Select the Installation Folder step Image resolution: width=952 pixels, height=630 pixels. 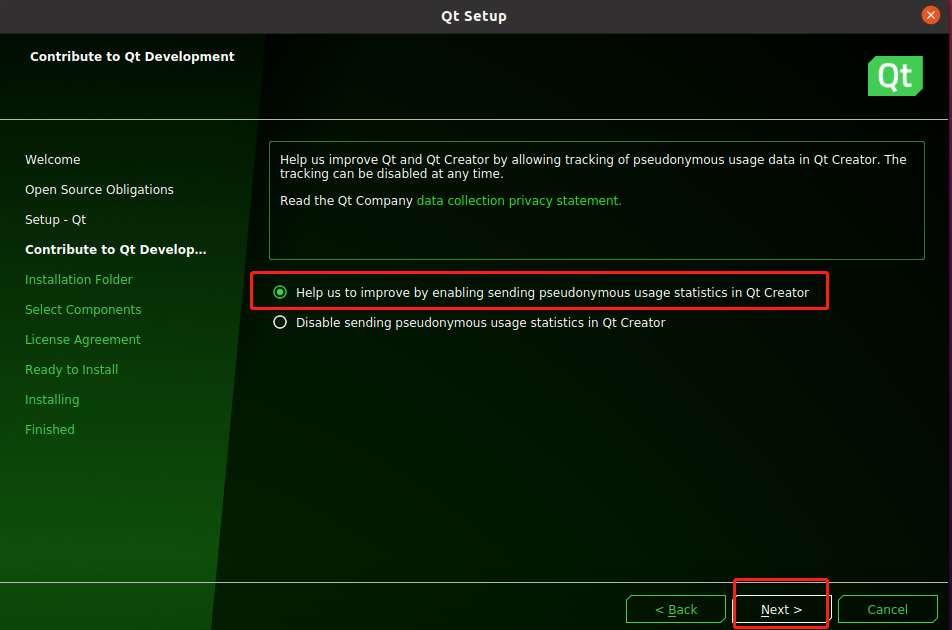pyautogui.click(x=78, y=280)
